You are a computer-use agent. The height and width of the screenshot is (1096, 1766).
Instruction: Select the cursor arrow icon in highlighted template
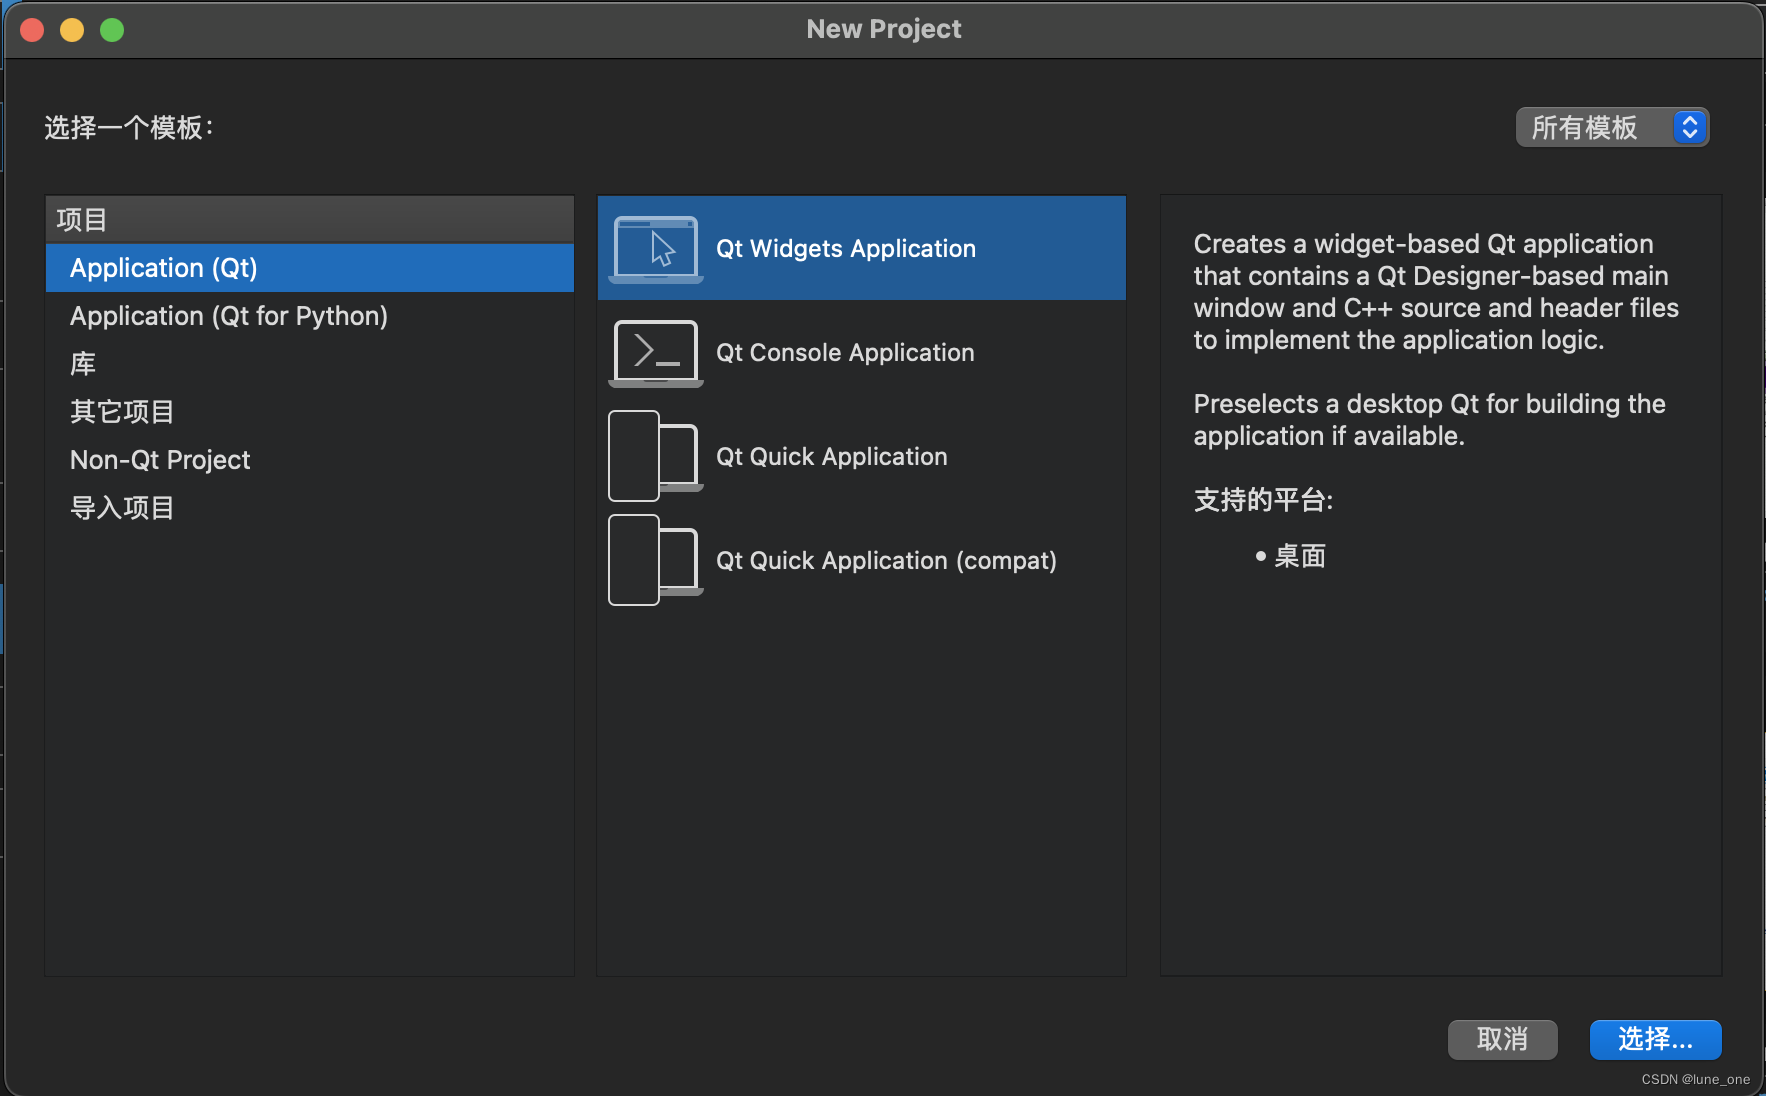pos(662,248)
